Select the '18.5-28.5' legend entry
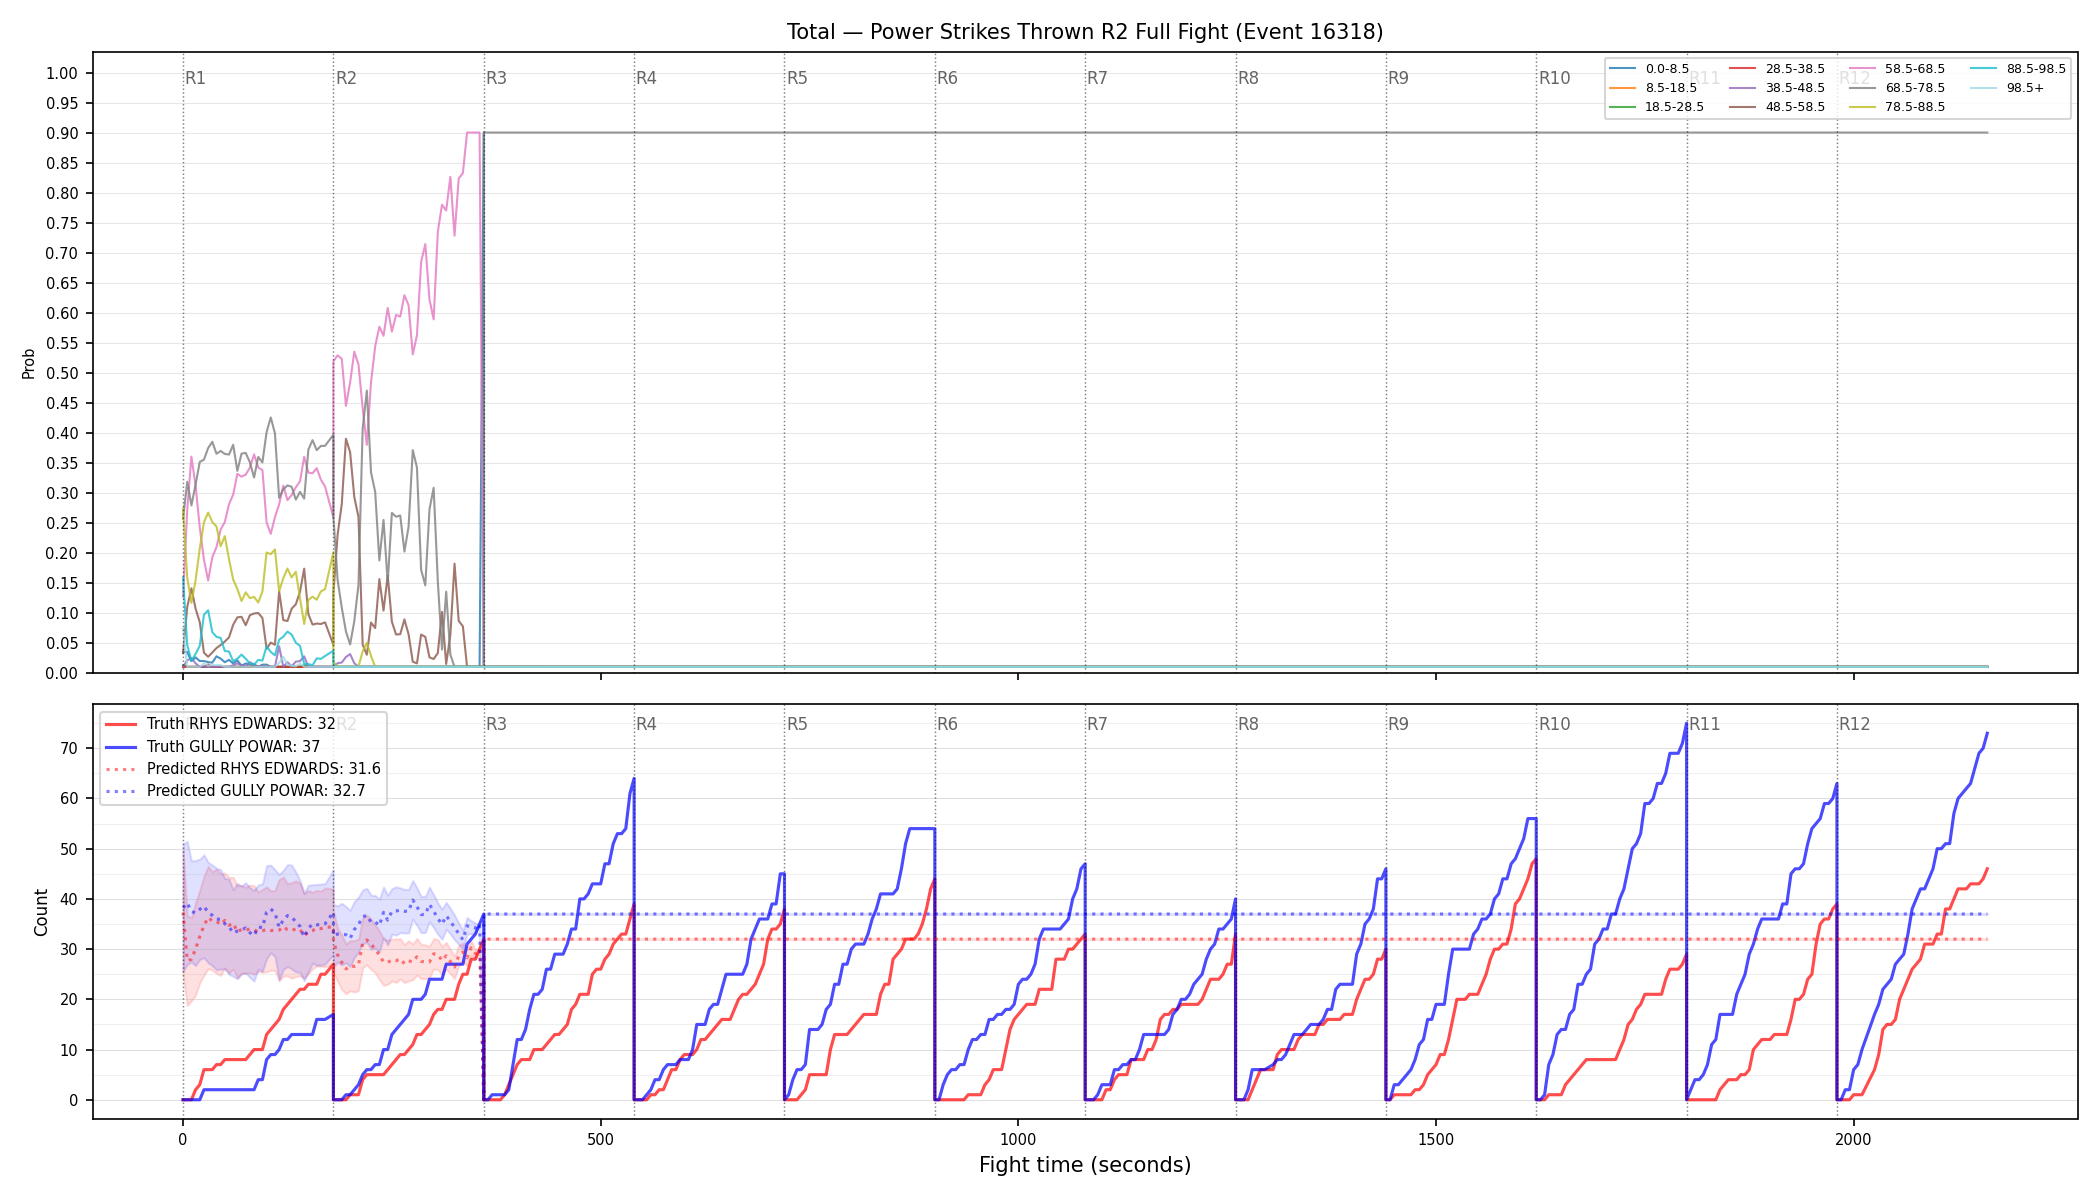Image resolution: width=2100 pixels, height=1200 pixels. point(1657,107)
